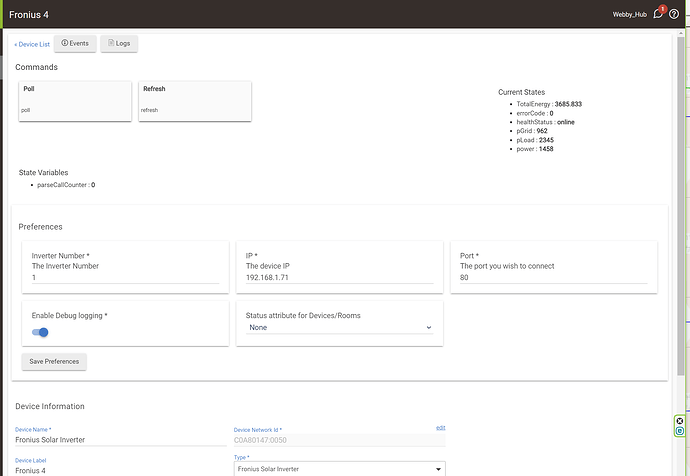Click pLoad : 2345 state
Screen dimensions: 690x476
tap(535, 140)
